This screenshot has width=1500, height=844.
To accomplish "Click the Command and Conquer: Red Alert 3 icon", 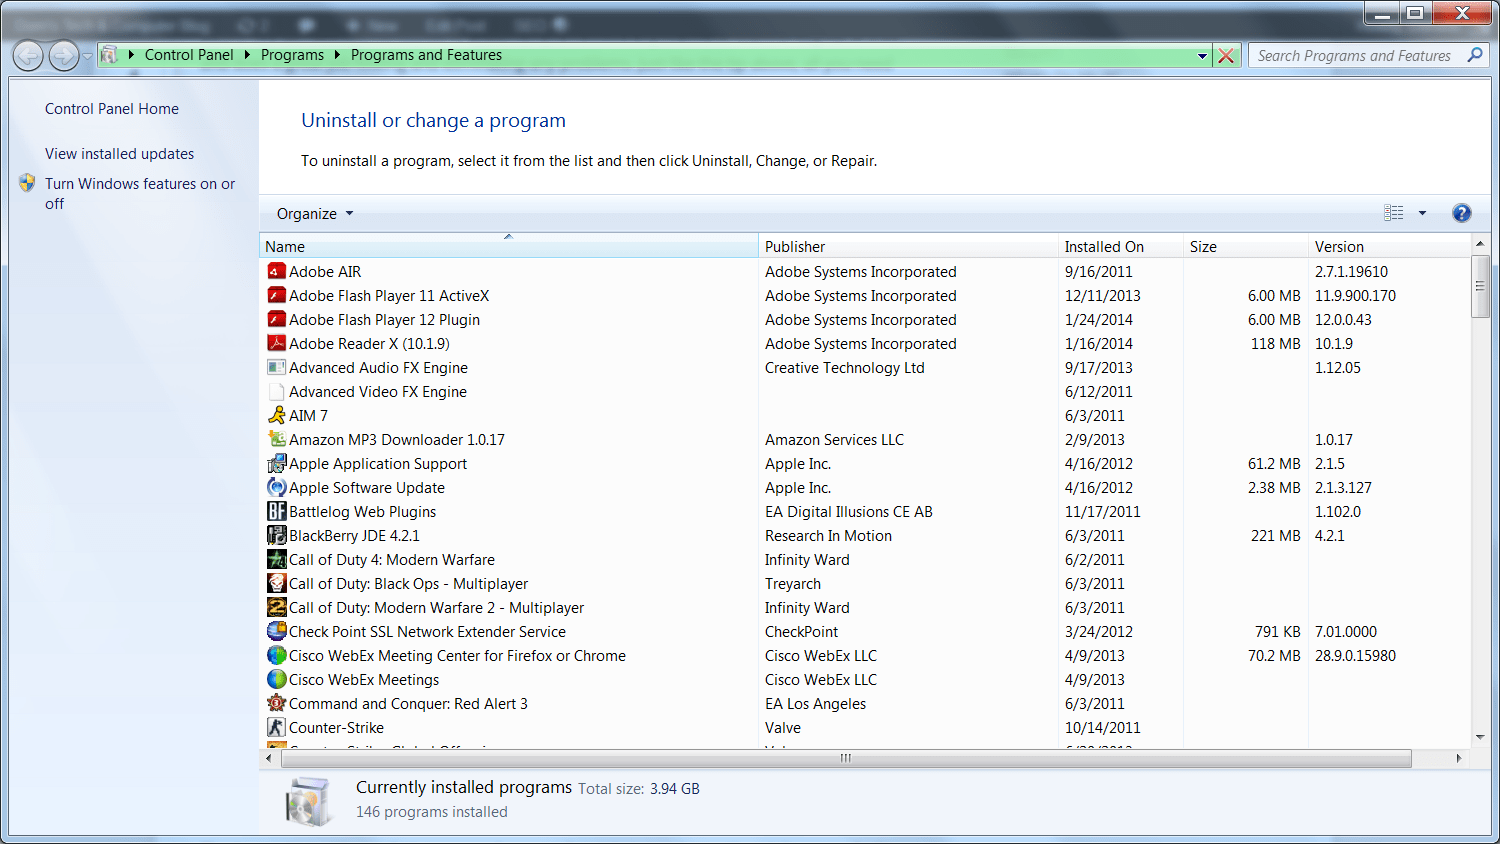I will click(277, 703).
